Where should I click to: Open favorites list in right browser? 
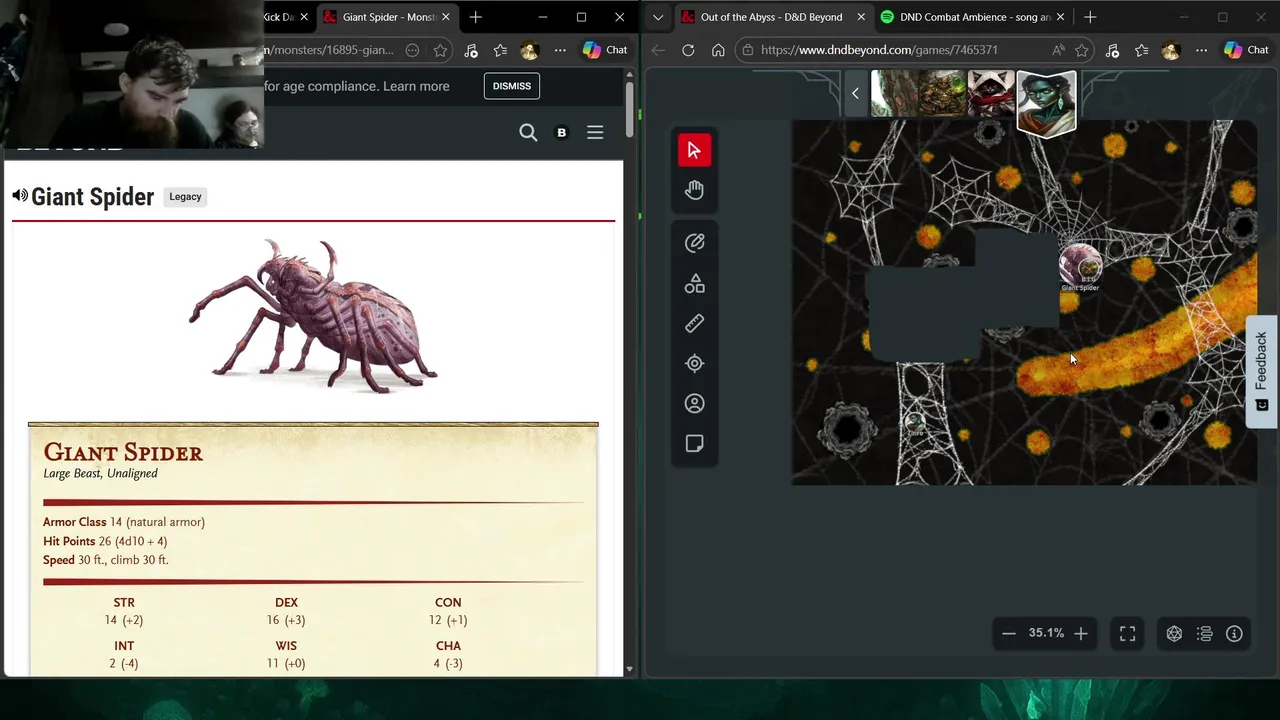1142,50
